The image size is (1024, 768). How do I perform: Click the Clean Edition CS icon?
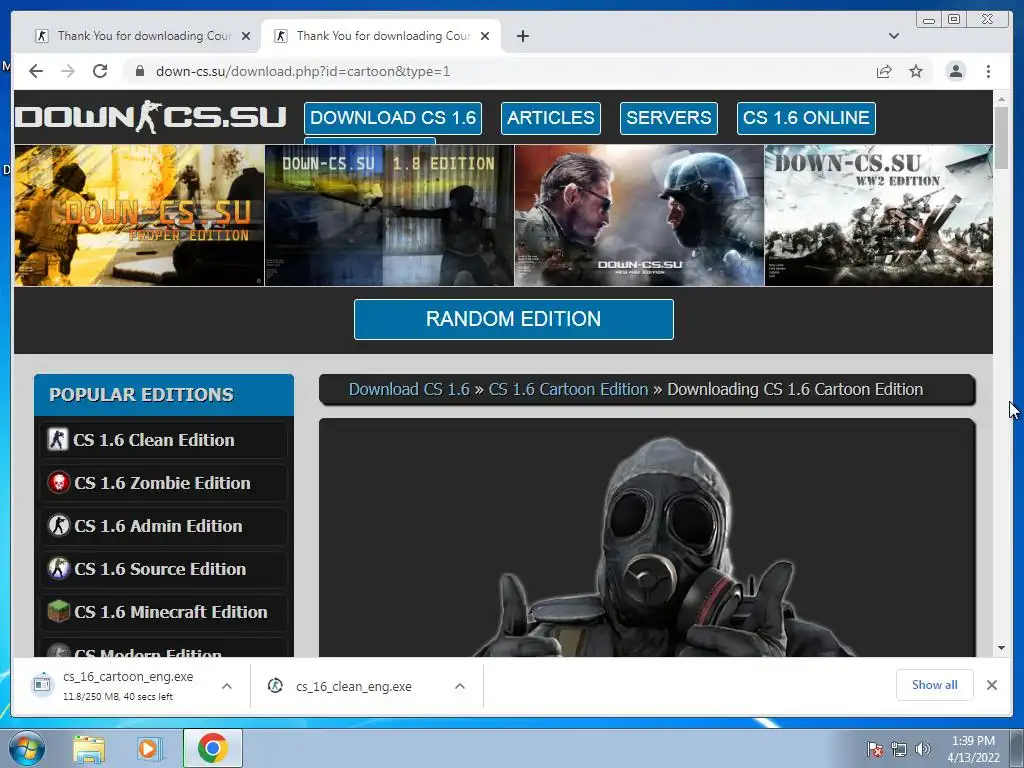[57, 440]
